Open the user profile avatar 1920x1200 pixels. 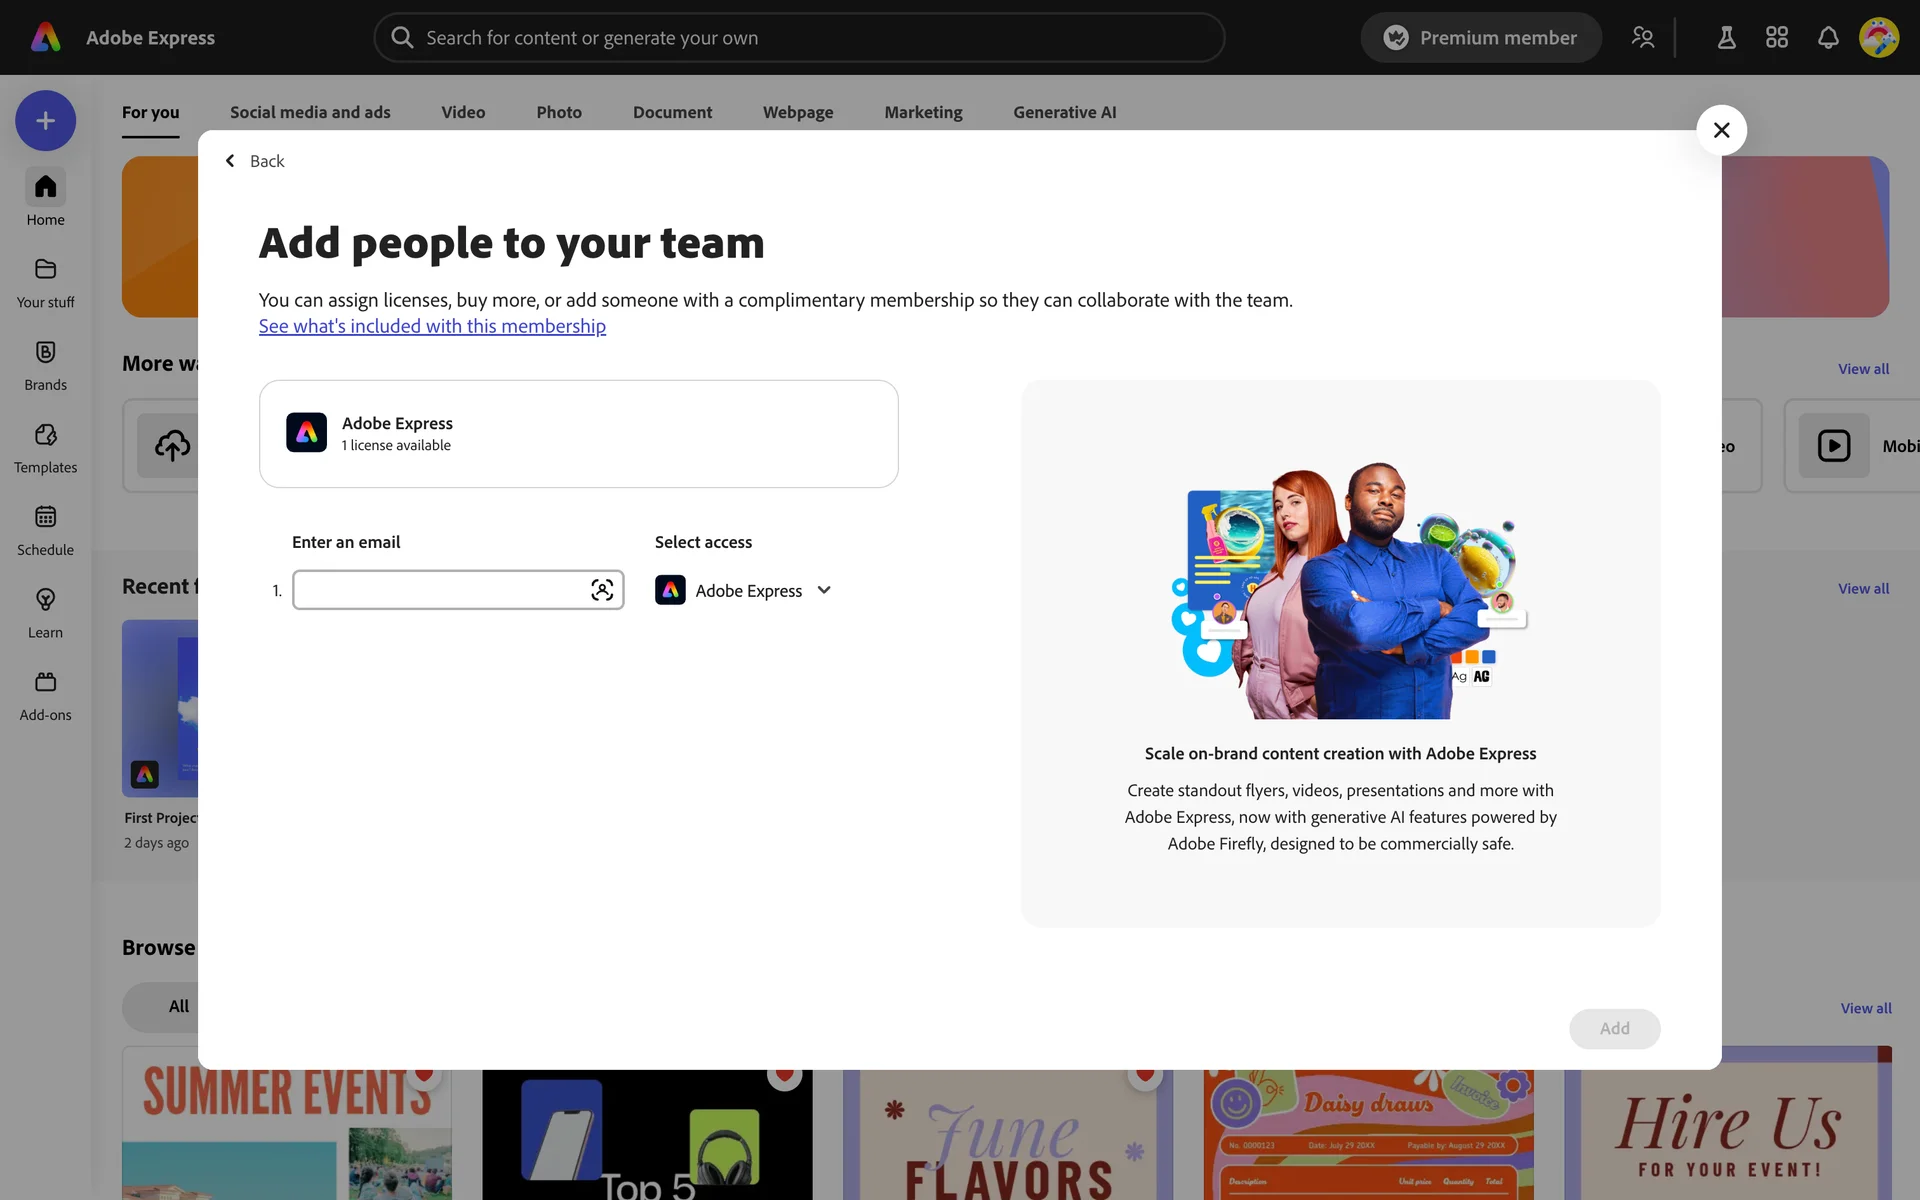click(x=1878, y=38)
